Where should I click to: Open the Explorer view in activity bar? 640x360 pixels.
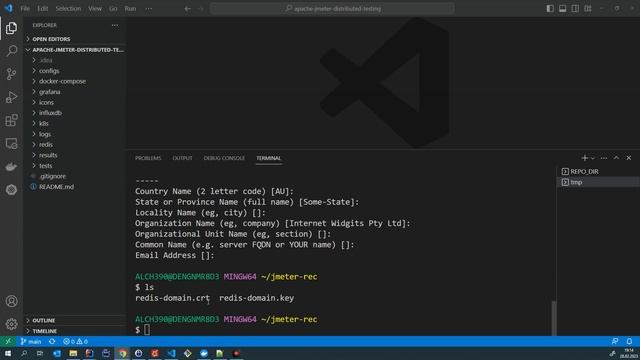coord(11,28)
